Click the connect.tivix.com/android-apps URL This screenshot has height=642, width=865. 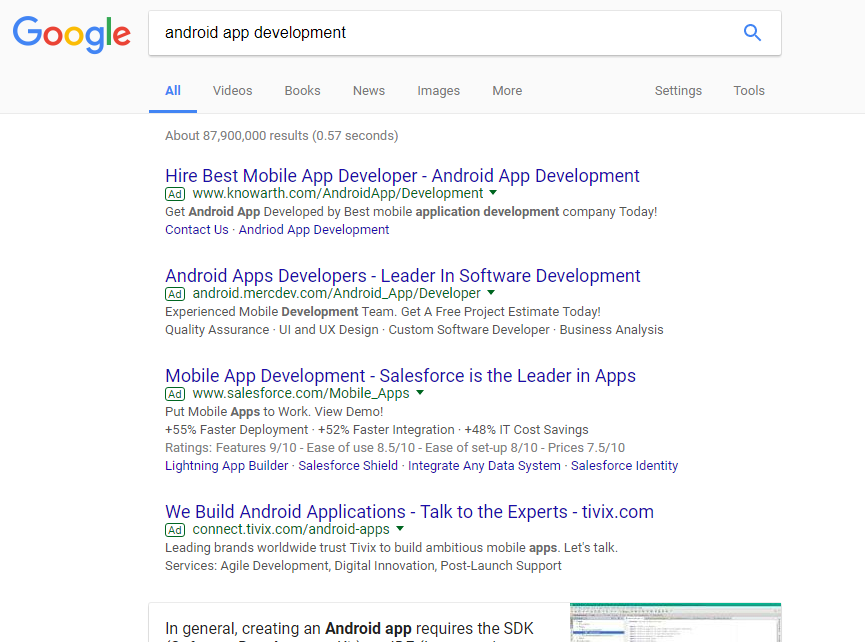[x=291, y=529]
